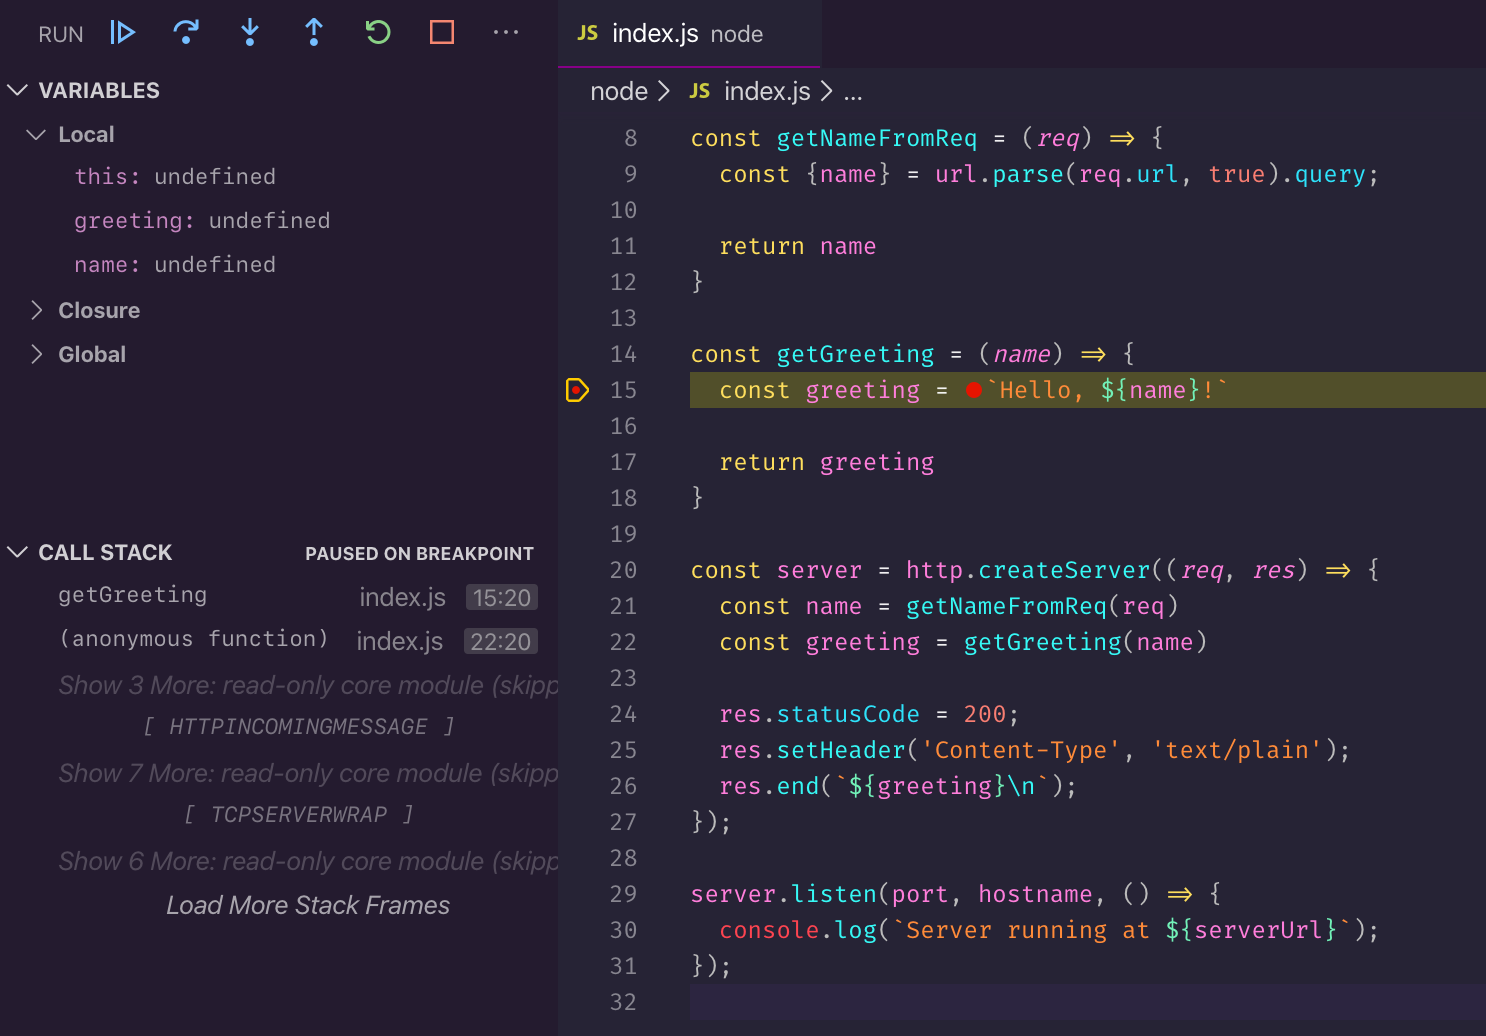Viewport: 1486px width, 1036px height.
Task: Click Load More Stack Frames
Action: 308,905
